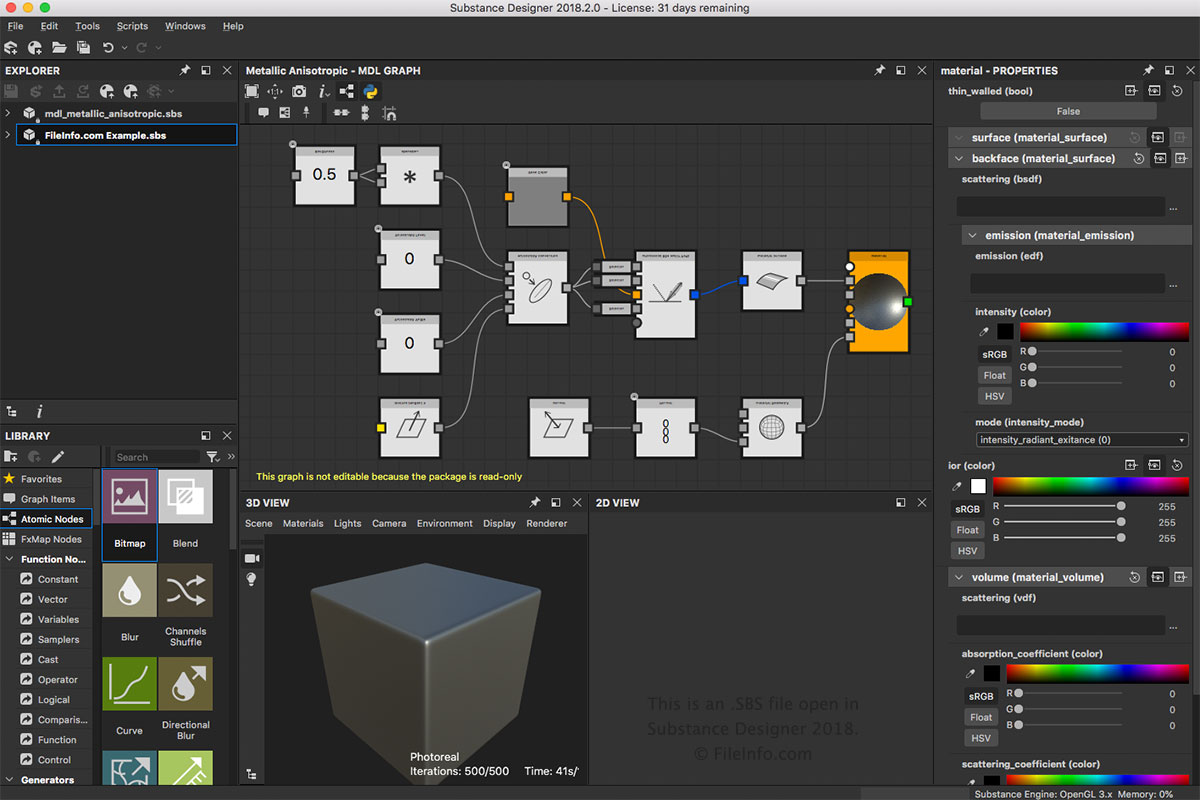This screenshot has width=1200, height=800.
Task: Click the fit-to-view icon in graph toolbar
Action: pyautogui.click(x=253, y=91)
